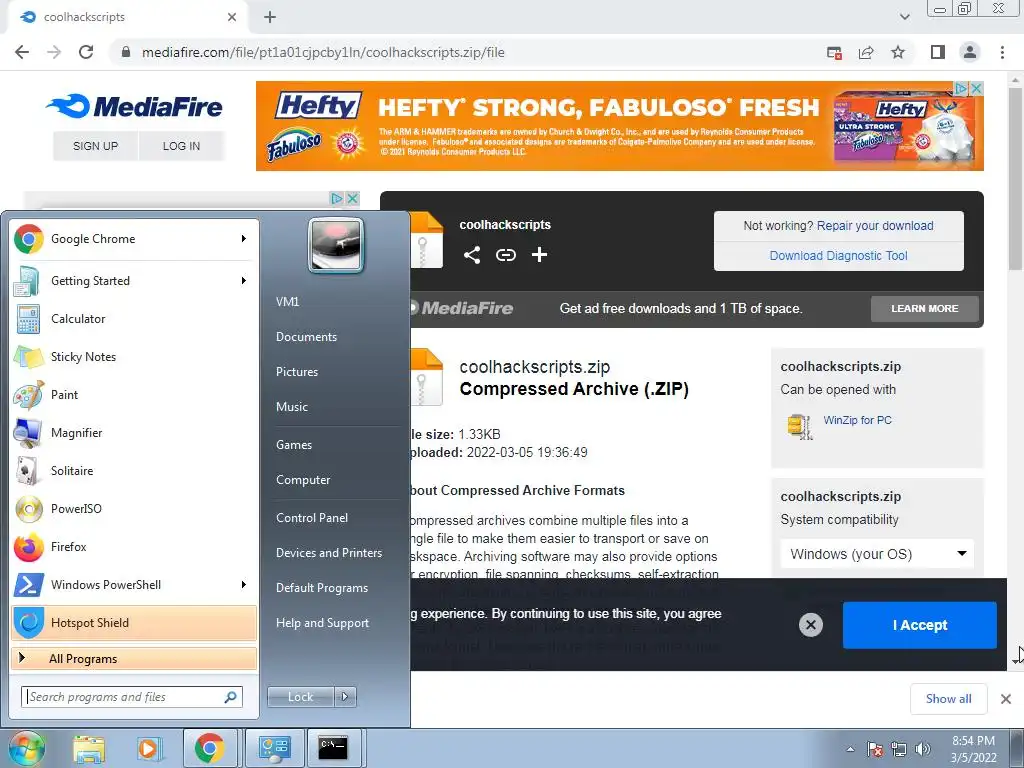
Task: Click the address bar URL
Action: 323,52
